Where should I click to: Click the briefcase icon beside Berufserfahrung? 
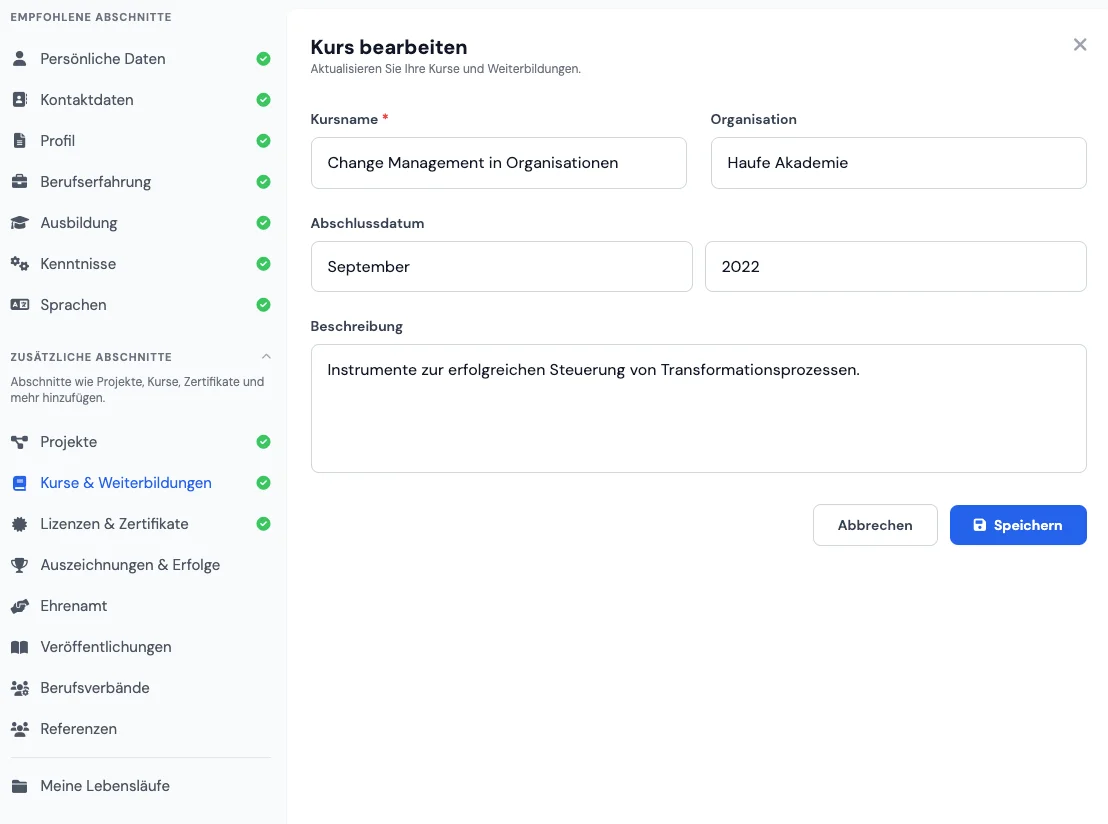(x=20, y=182)
